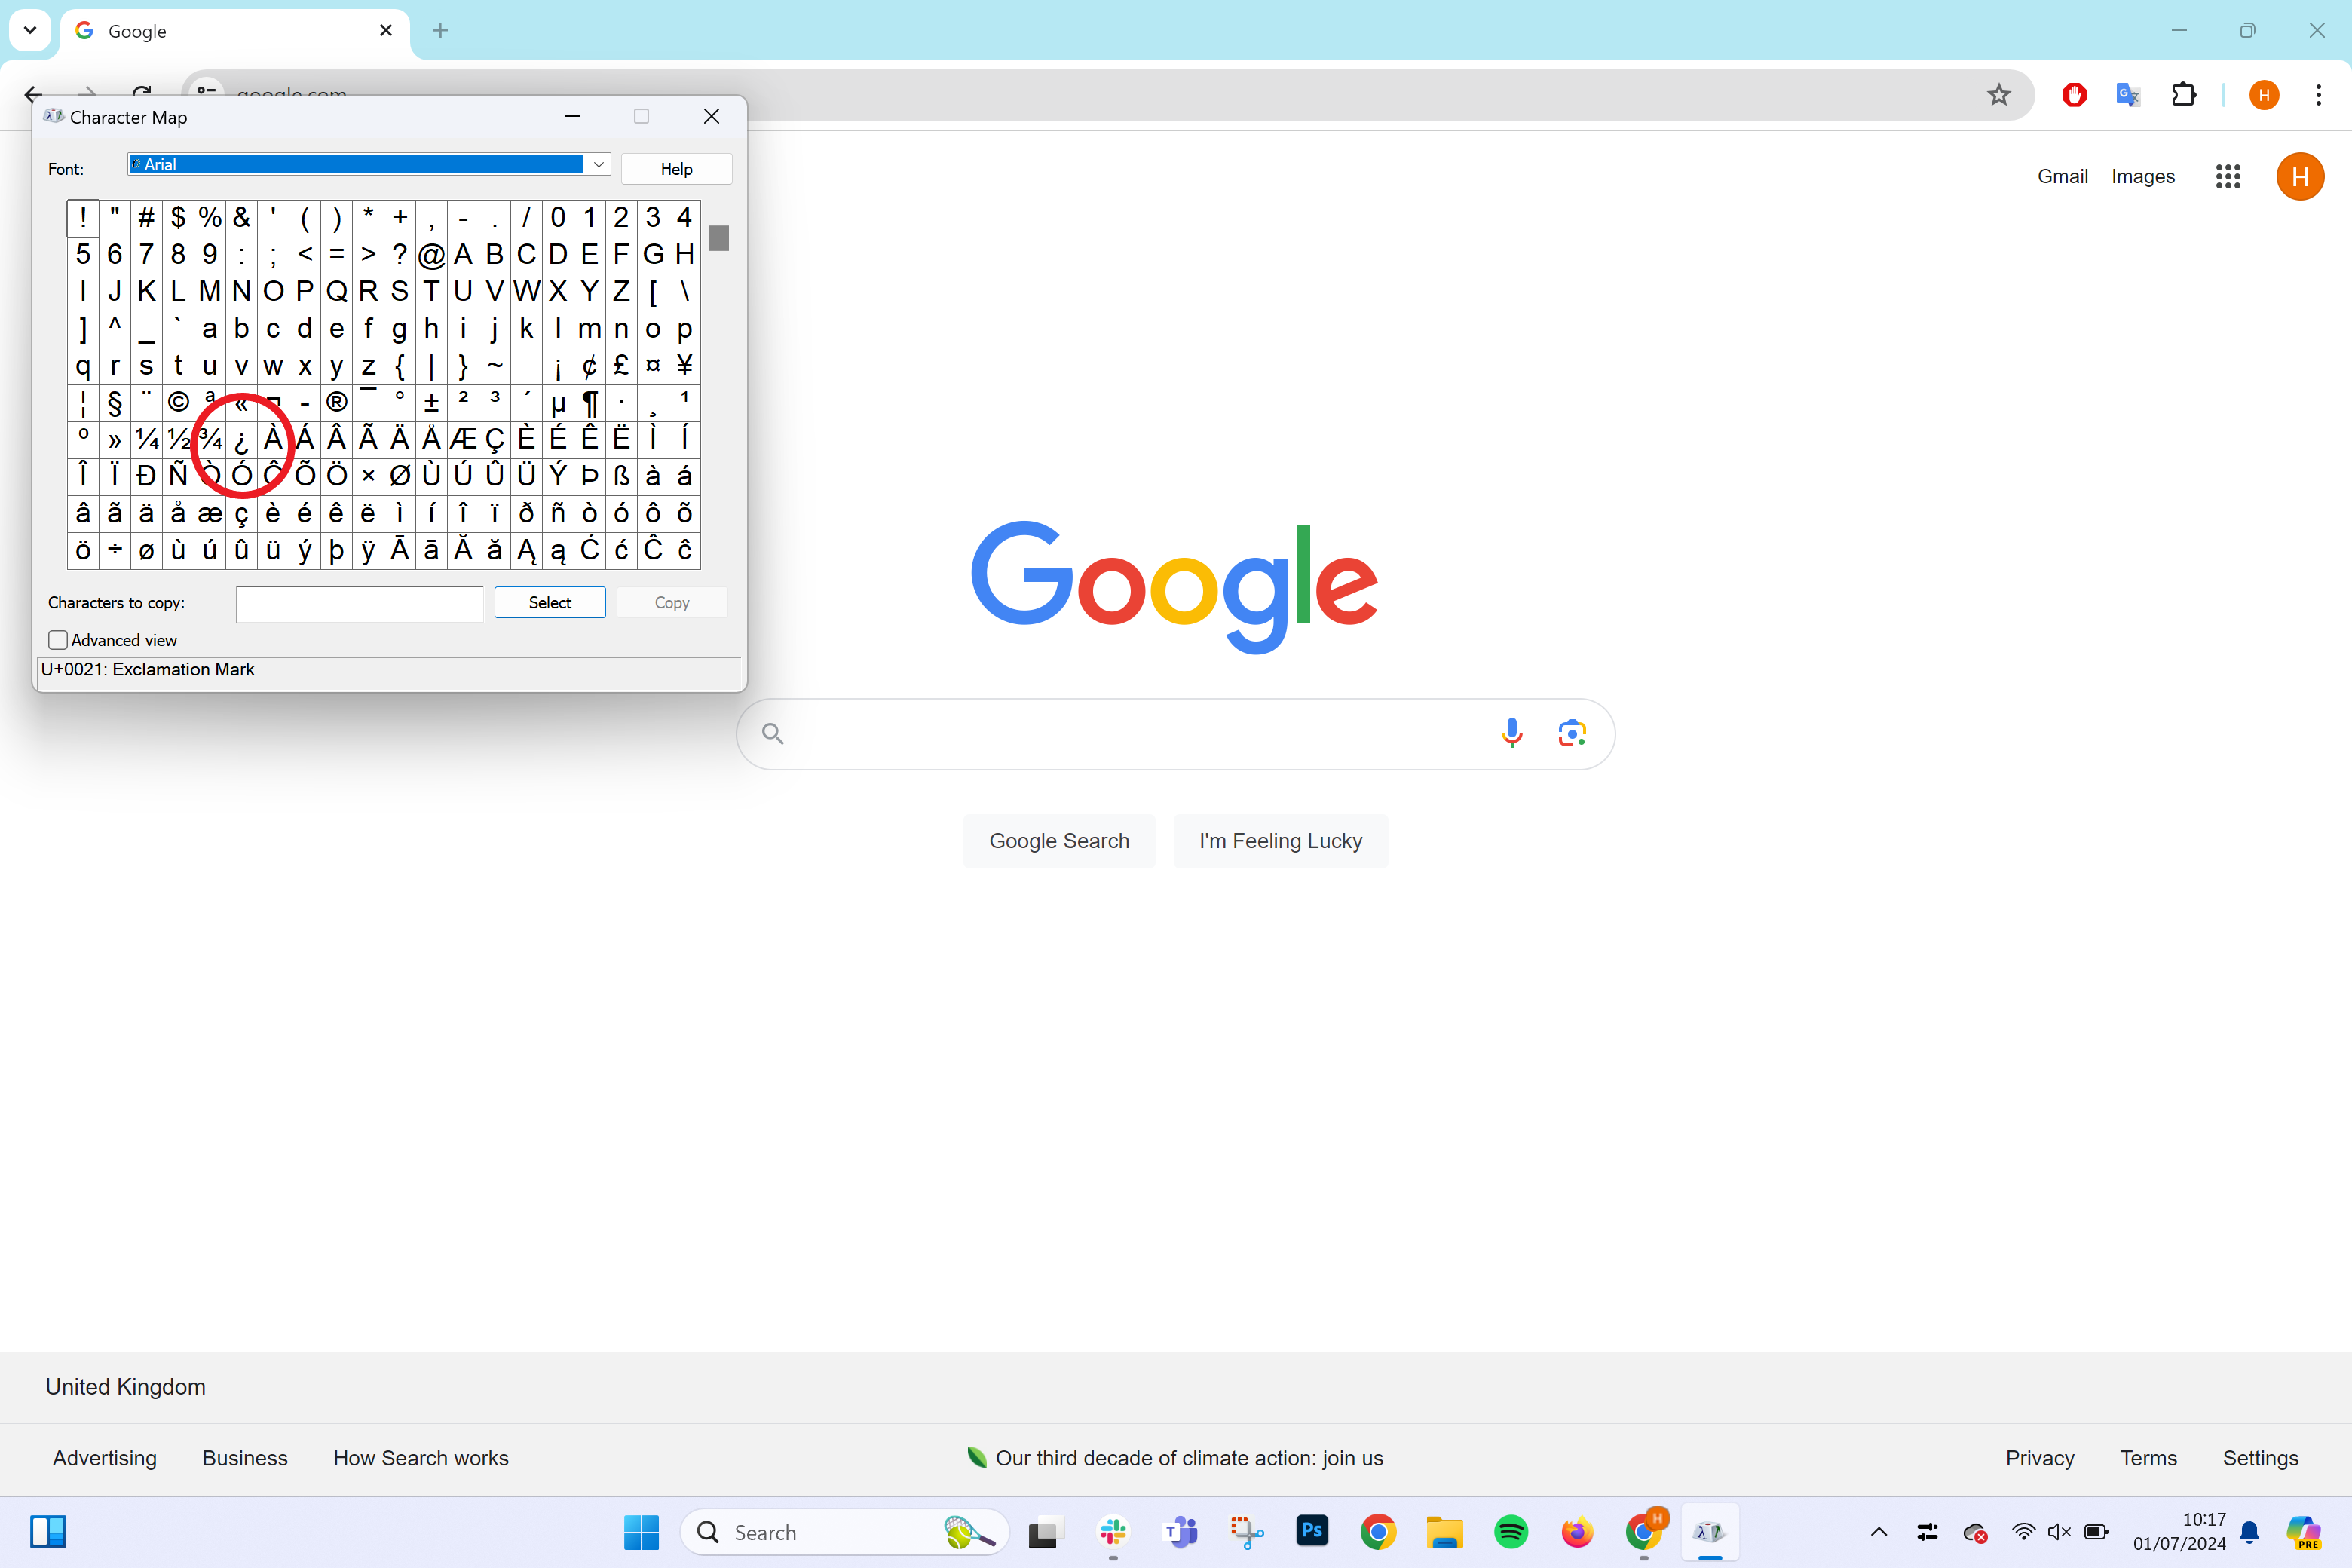The height and width of the screenshot is (1568, 2352).
Task: Open the Images link
Action: click(x=2143, y=176)
